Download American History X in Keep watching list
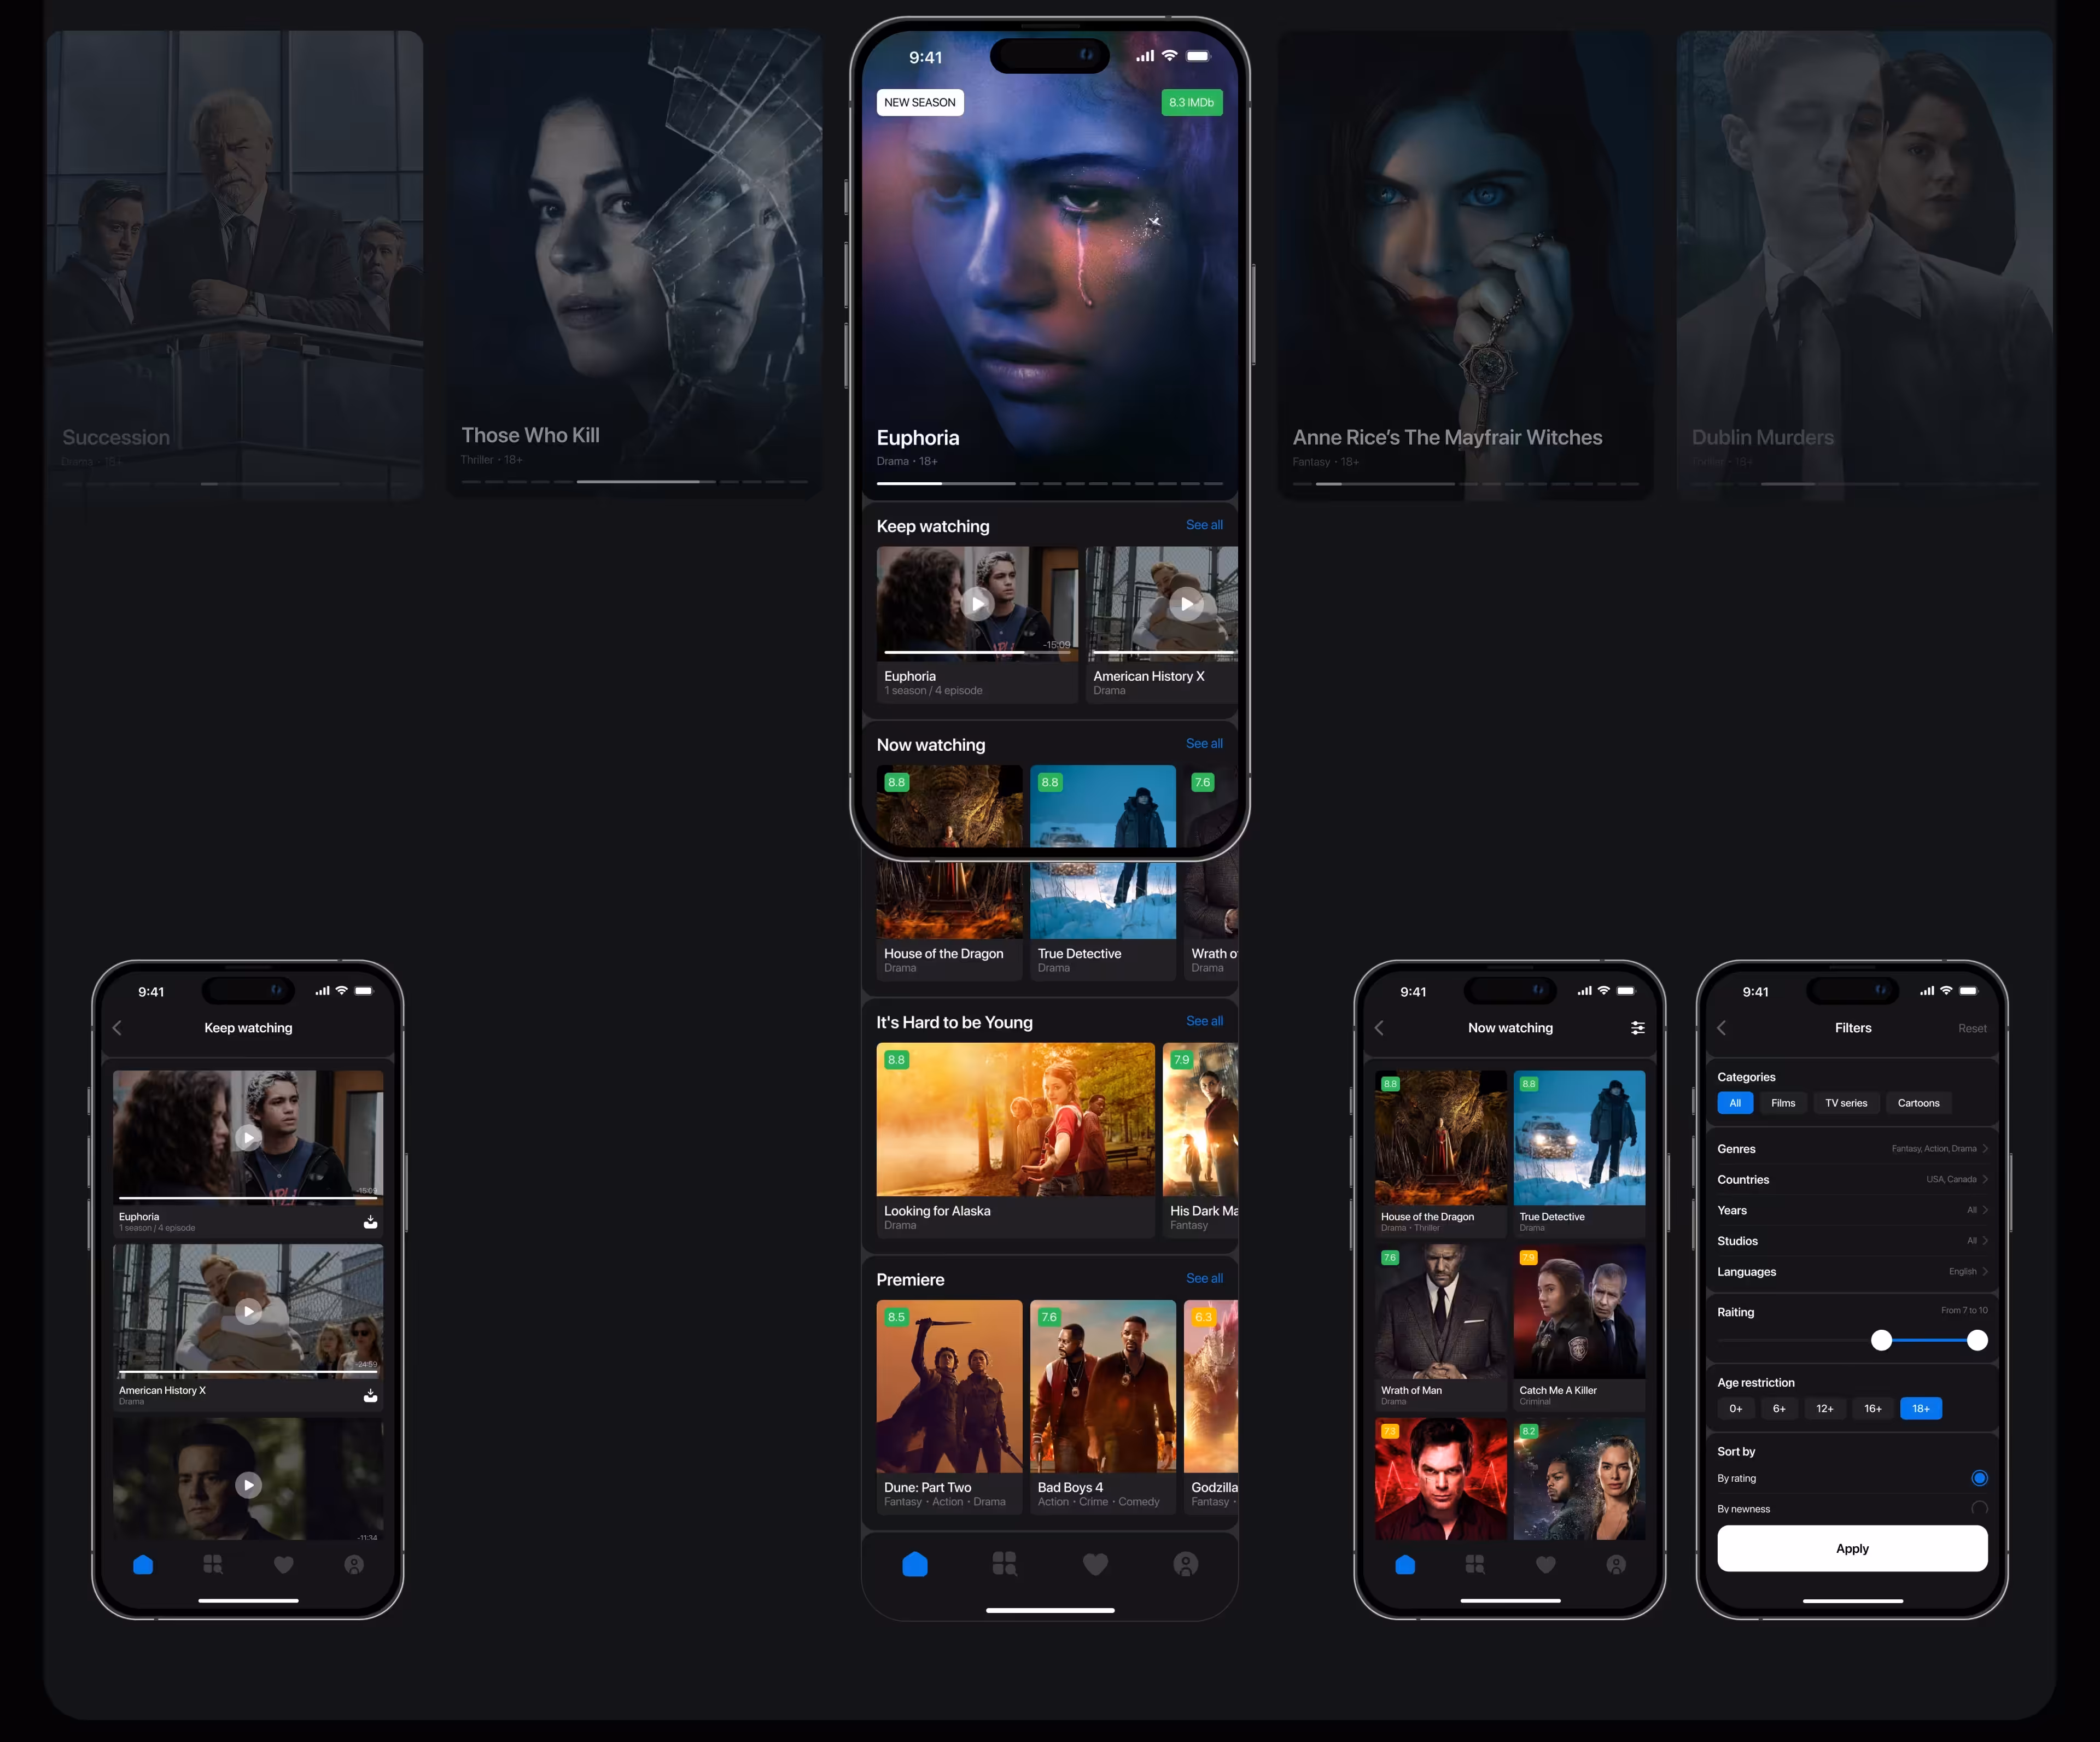 tap(370, 1395)
